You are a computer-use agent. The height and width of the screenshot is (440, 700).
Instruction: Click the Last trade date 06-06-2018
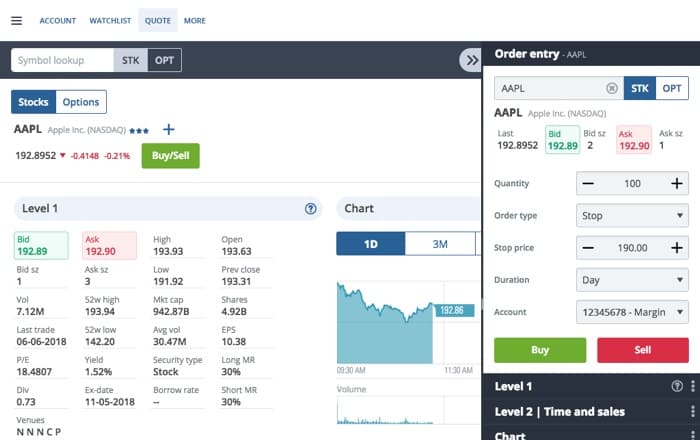tap(41, 342)
